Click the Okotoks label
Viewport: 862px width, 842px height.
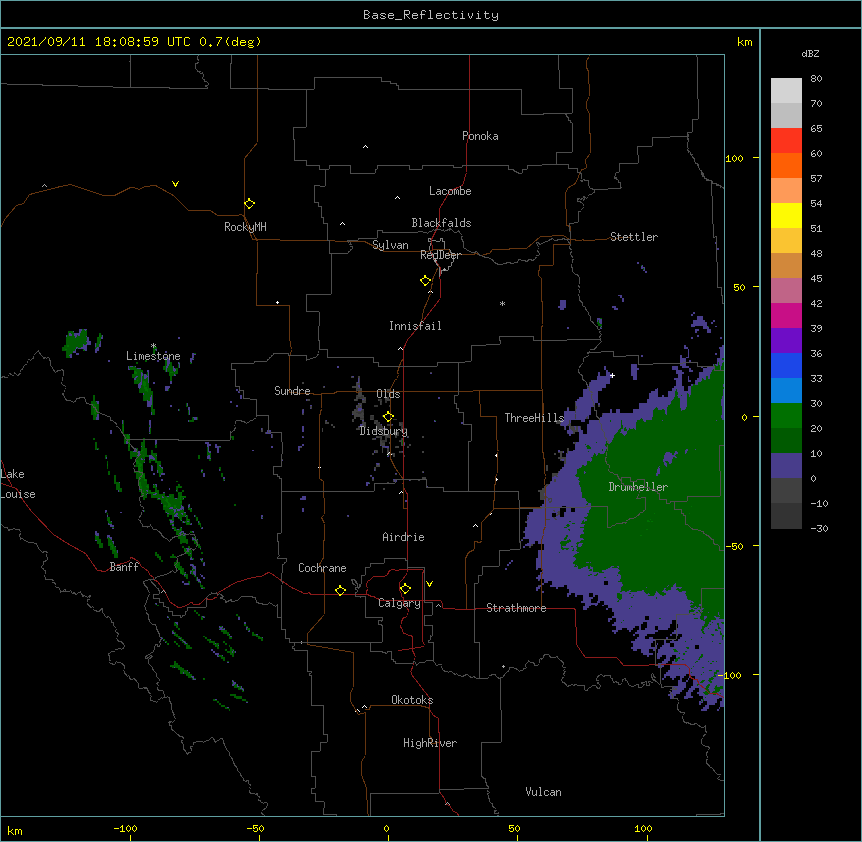412,700
